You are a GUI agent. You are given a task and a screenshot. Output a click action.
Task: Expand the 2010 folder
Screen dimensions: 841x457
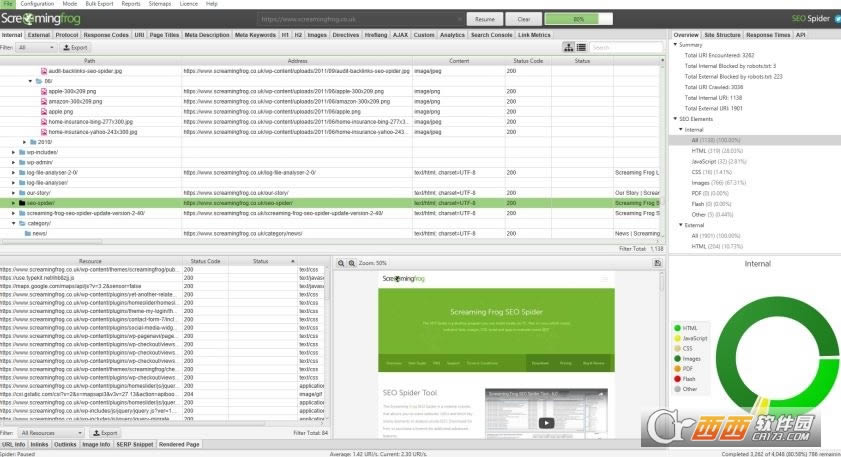click(25, 142)
